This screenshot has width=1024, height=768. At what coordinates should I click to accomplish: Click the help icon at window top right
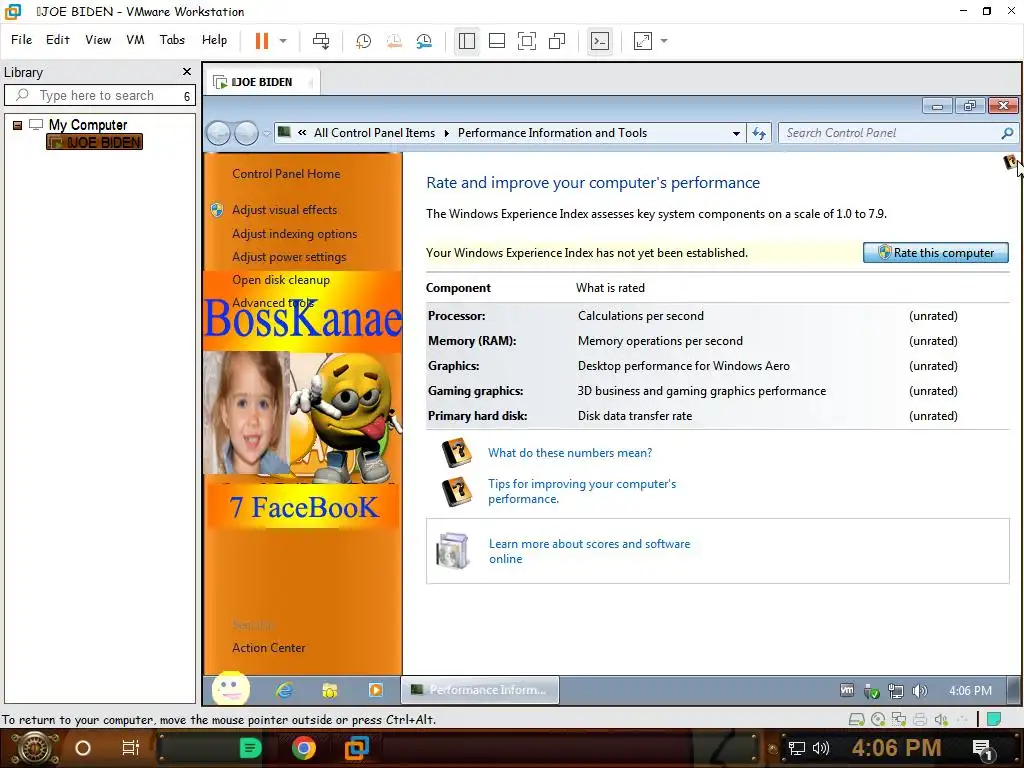click(x=1010, y=161)
